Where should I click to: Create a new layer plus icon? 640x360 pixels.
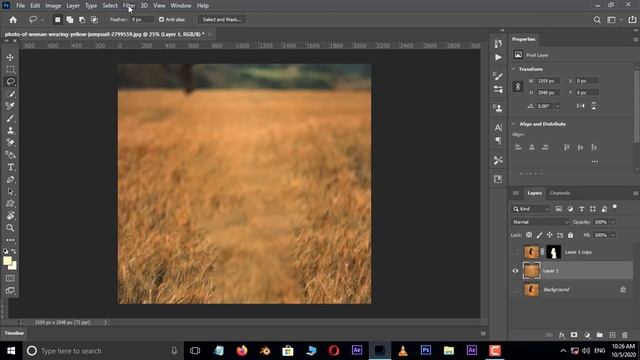tap(612, 335)
